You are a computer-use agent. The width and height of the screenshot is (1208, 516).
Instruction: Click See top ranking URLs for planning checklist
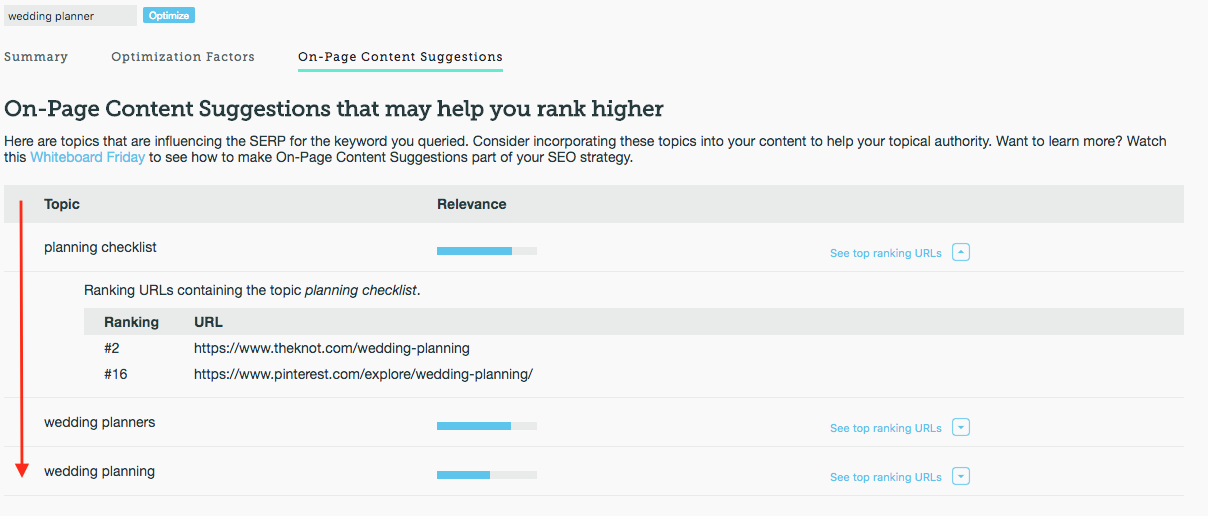click(x=885, y=254)
